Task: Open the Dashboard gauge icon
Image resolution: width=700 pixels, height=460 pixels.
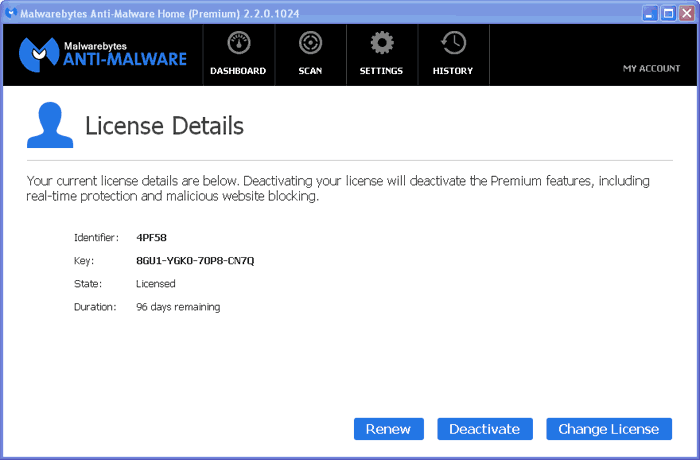Action: 239,43
